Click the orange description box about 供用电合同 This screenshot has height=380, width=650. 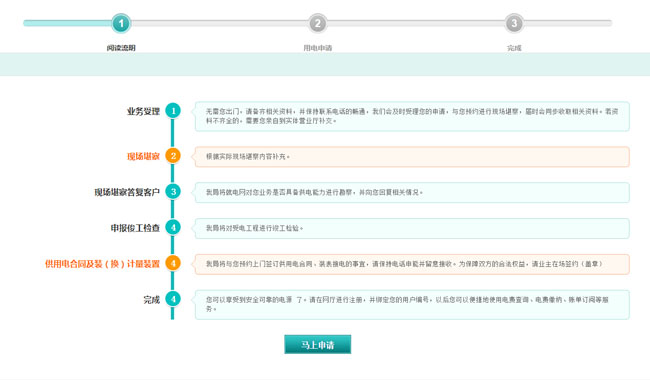pos(412,264)
